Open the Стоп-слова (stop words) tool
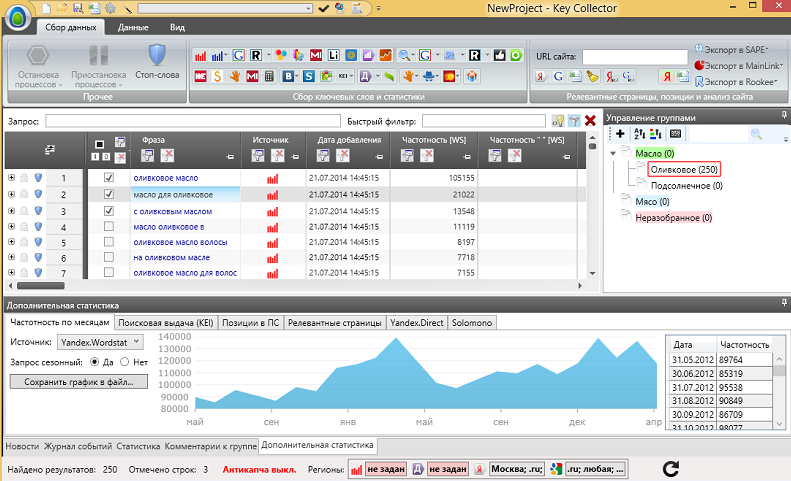Screen dimensions: 791x481 pyautogui.click(x=156, y=62)
